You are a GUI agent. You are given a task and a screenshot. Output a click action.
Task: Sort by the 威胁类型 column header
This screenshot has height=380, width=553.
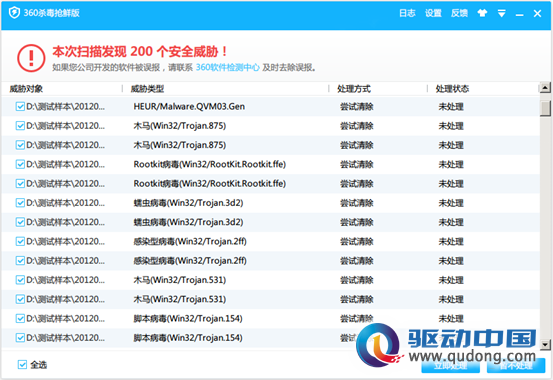point(147,89)
